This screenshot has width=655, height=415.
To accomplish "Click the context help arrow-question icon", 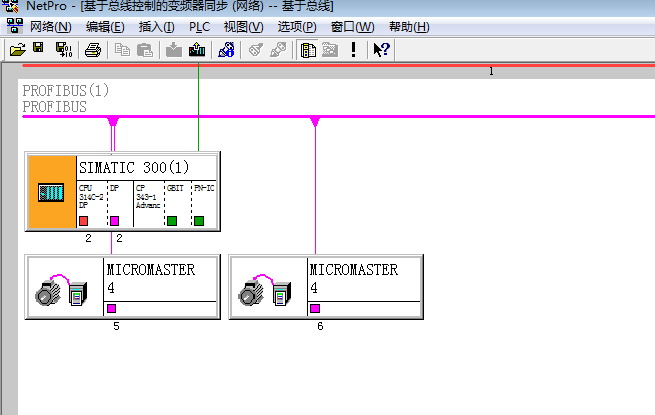I will (x=381, y=49).
